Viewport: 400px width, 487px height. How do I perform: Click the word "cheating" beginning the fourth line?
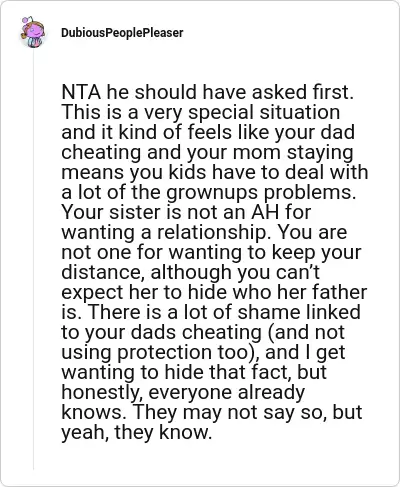[101, 152]
